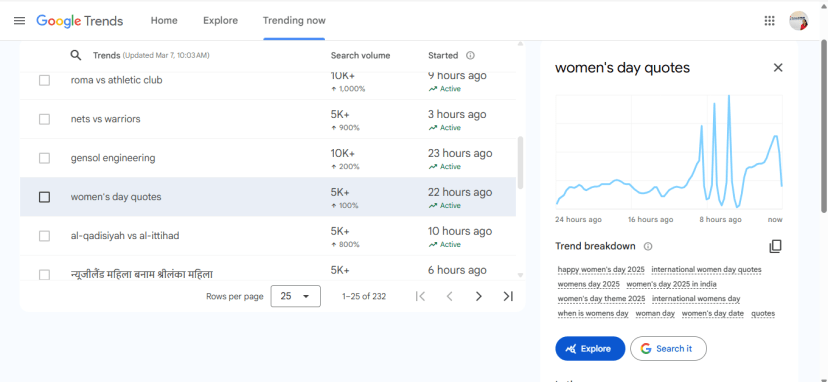Screen dimensions: 828x382
Task: Go to the Explore tab
Action: click(x=220, y=21)
